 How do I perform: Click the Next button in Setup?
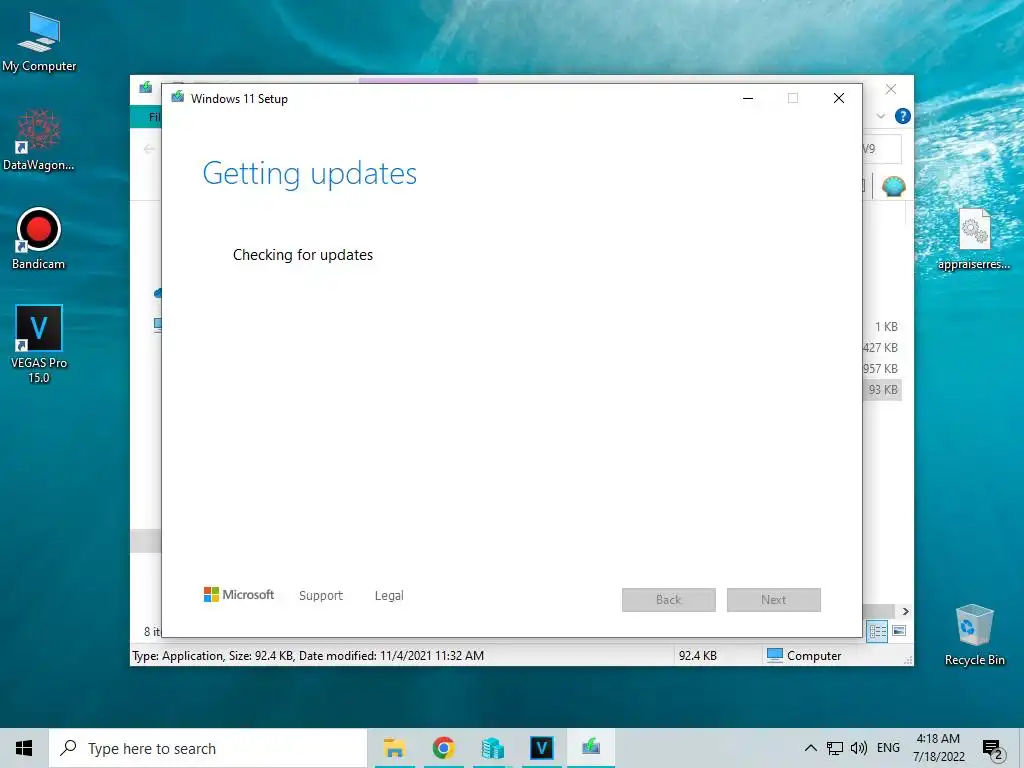[774, 600]
